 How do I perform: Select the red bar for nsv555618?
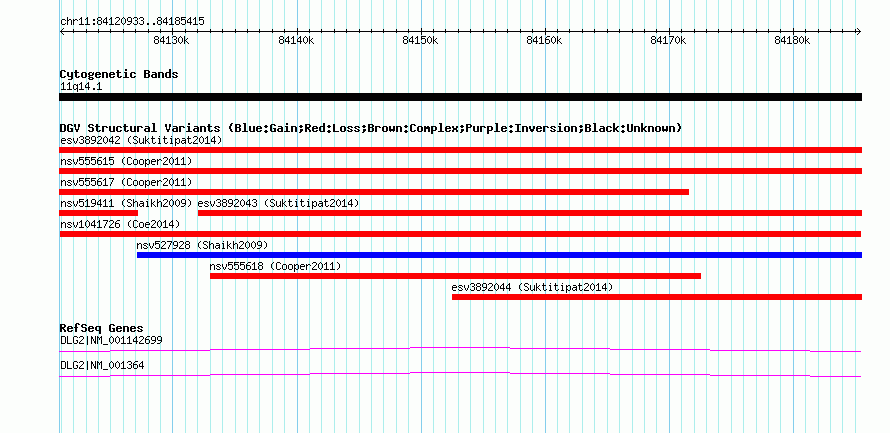pos(455,276)
